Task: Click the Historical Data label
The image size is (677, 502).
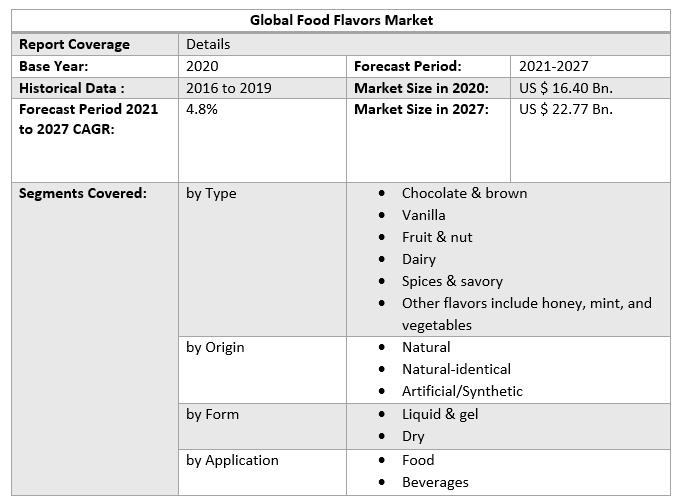Action: click(72, 88)
